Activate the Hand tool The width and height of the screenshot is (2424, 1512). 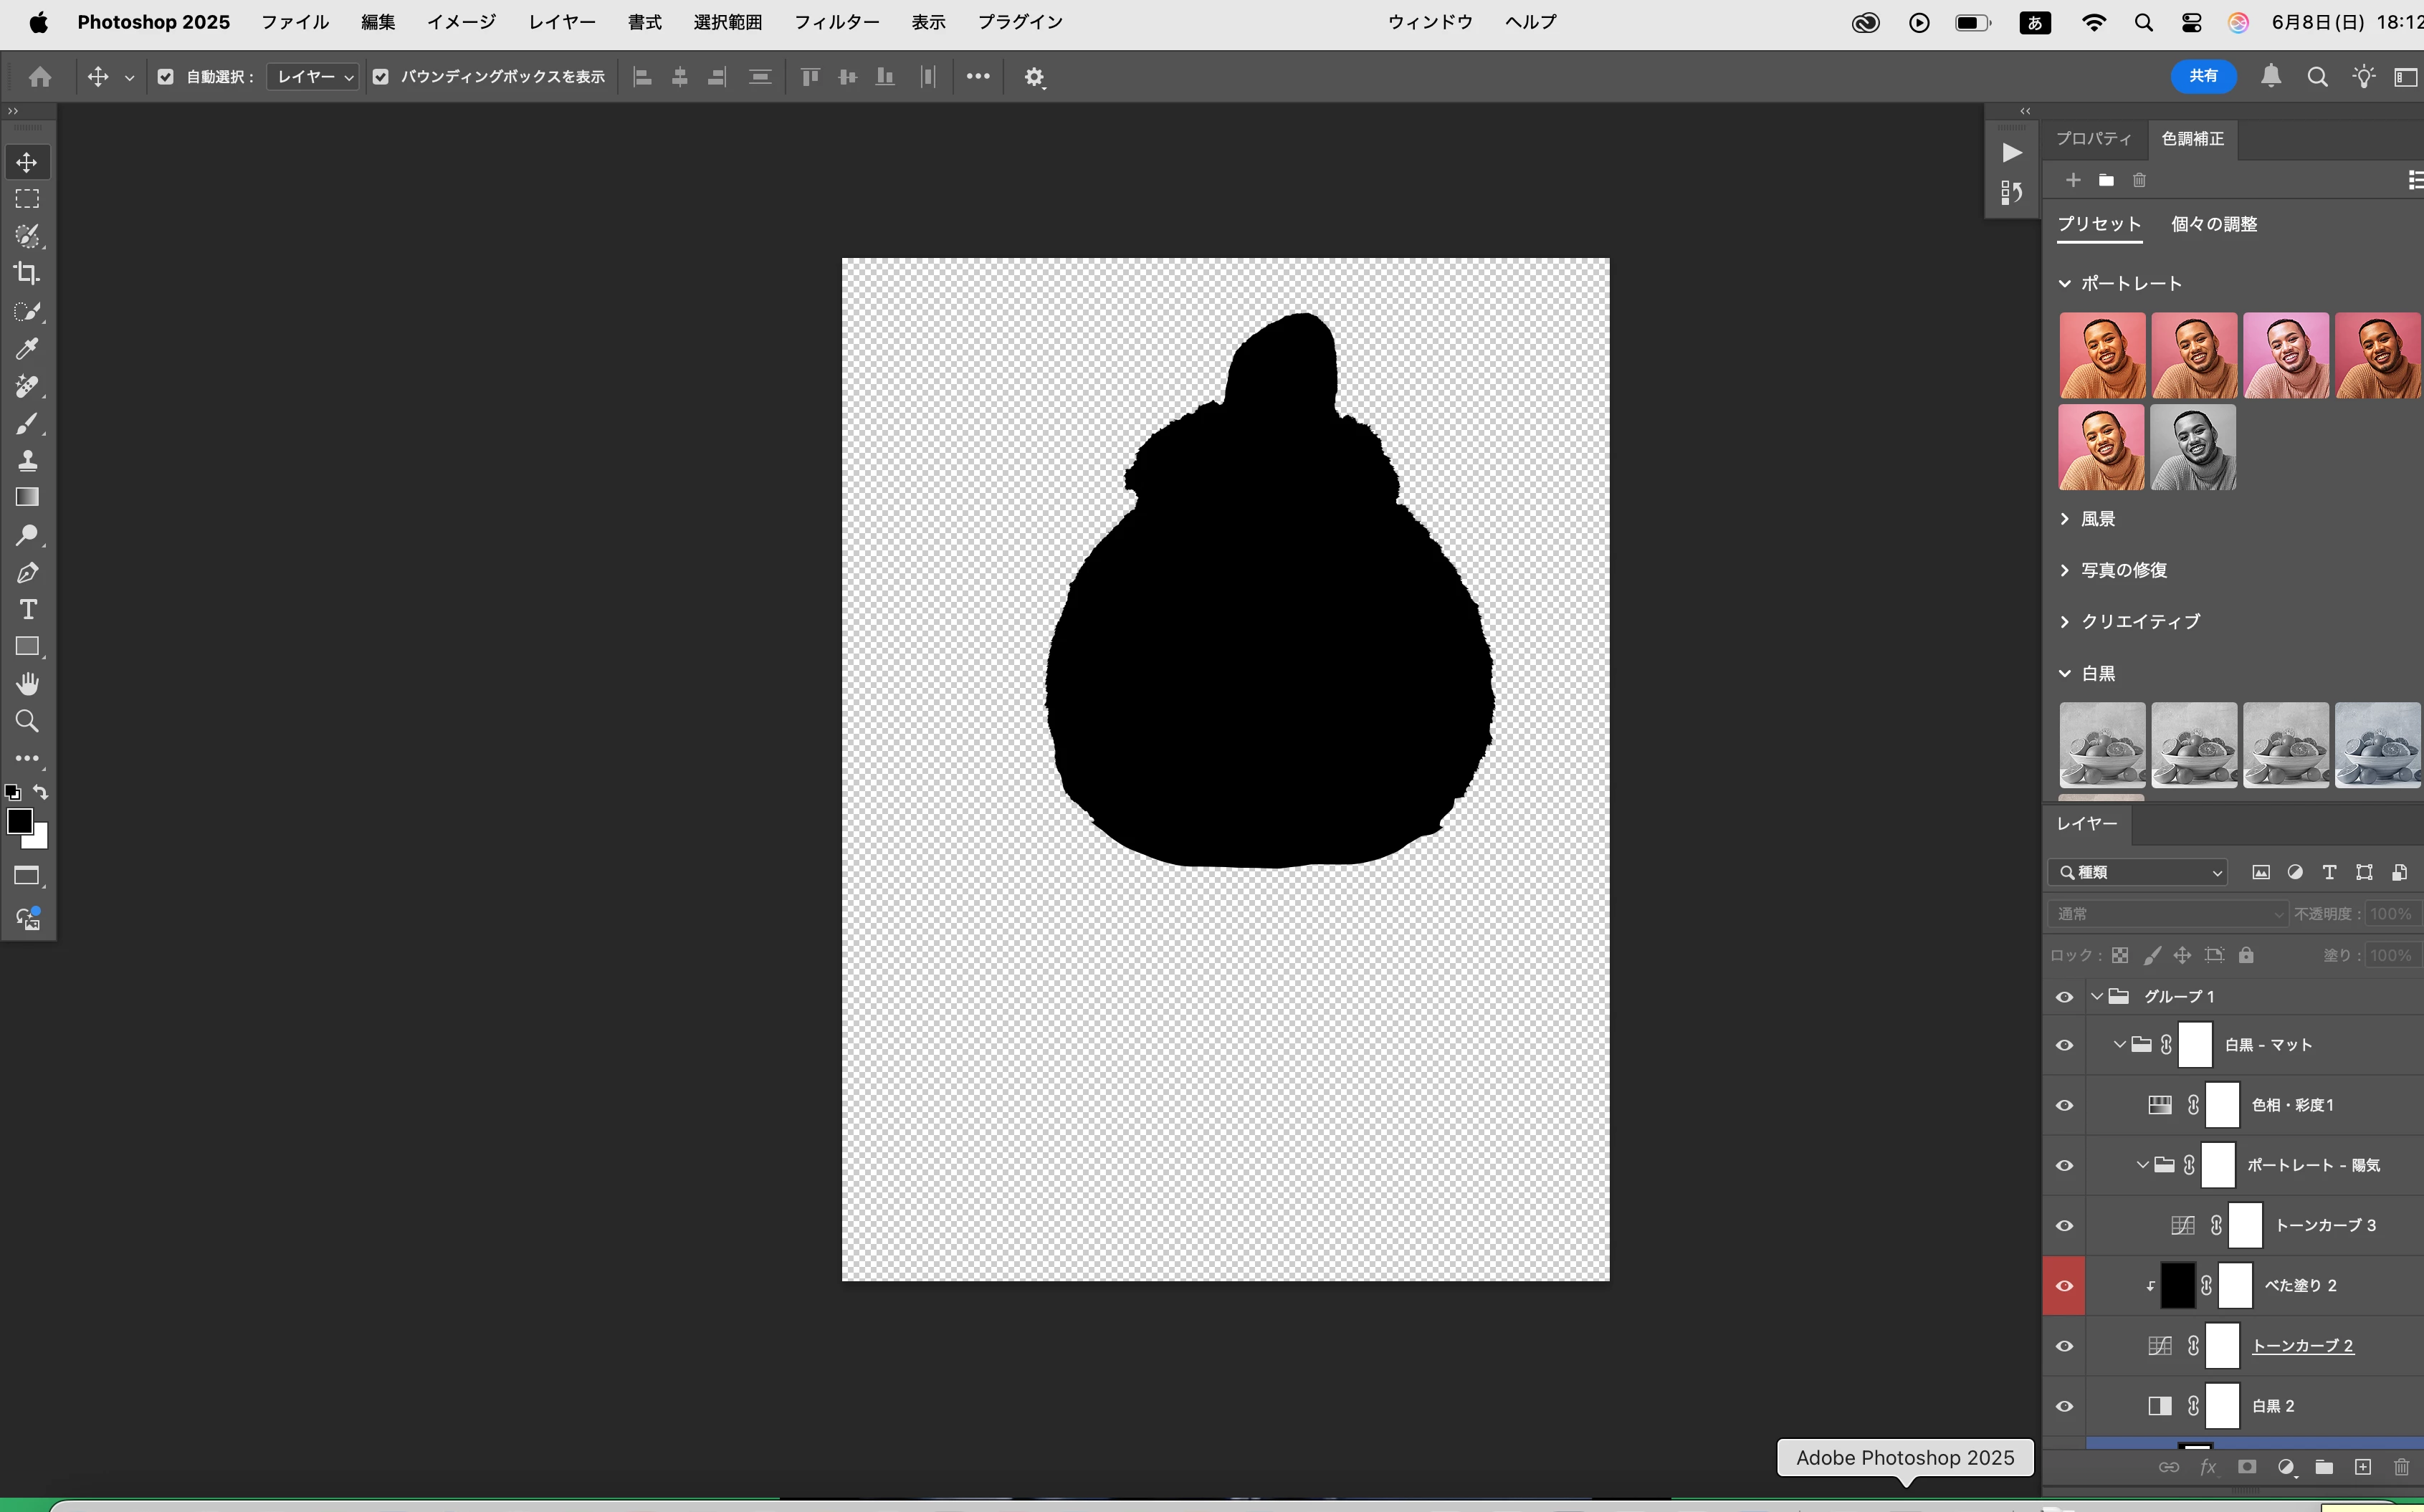[x=27, y=684]
